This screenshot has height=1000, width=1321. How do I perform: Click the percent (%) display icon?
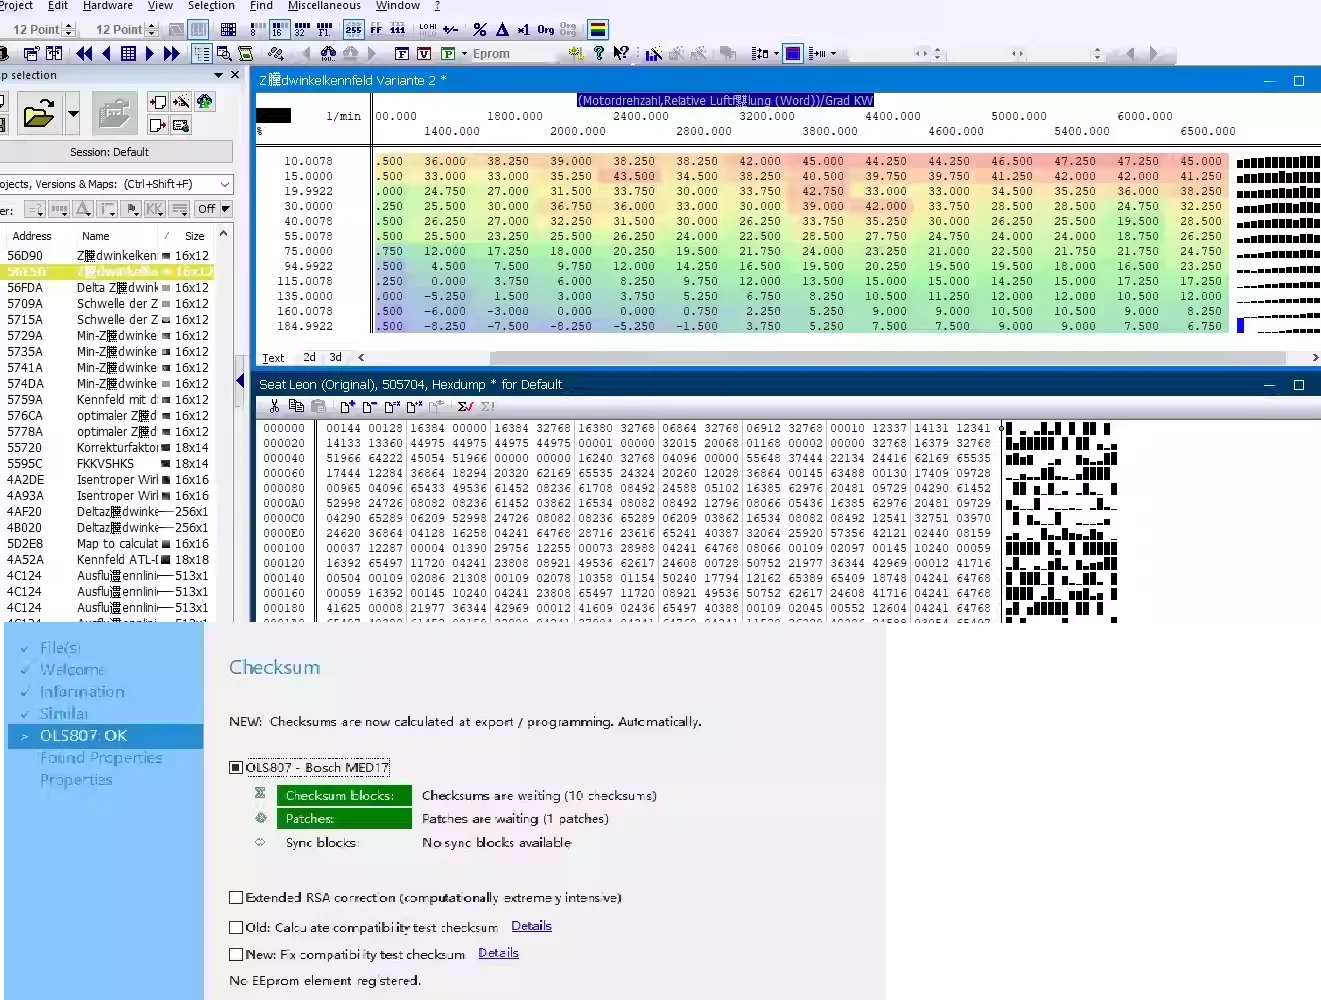click(x=479, y=29)
